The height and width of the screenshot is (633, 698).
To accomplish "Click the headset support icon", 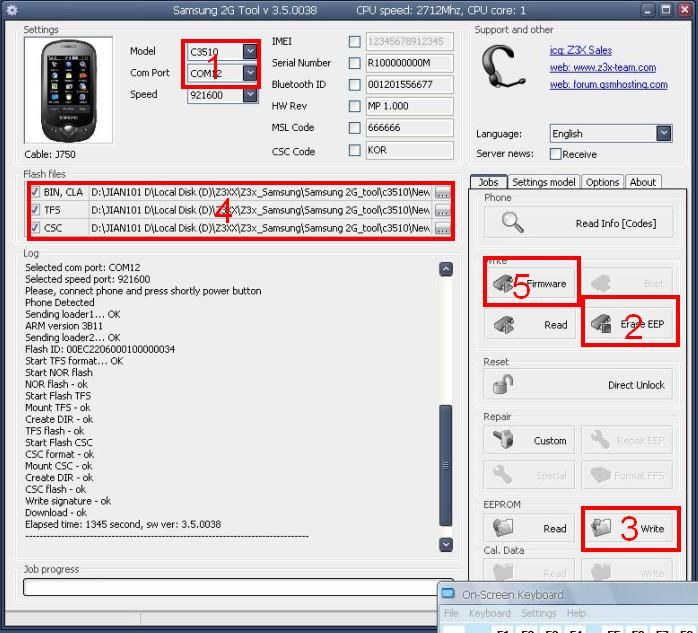I will [503, 66].
